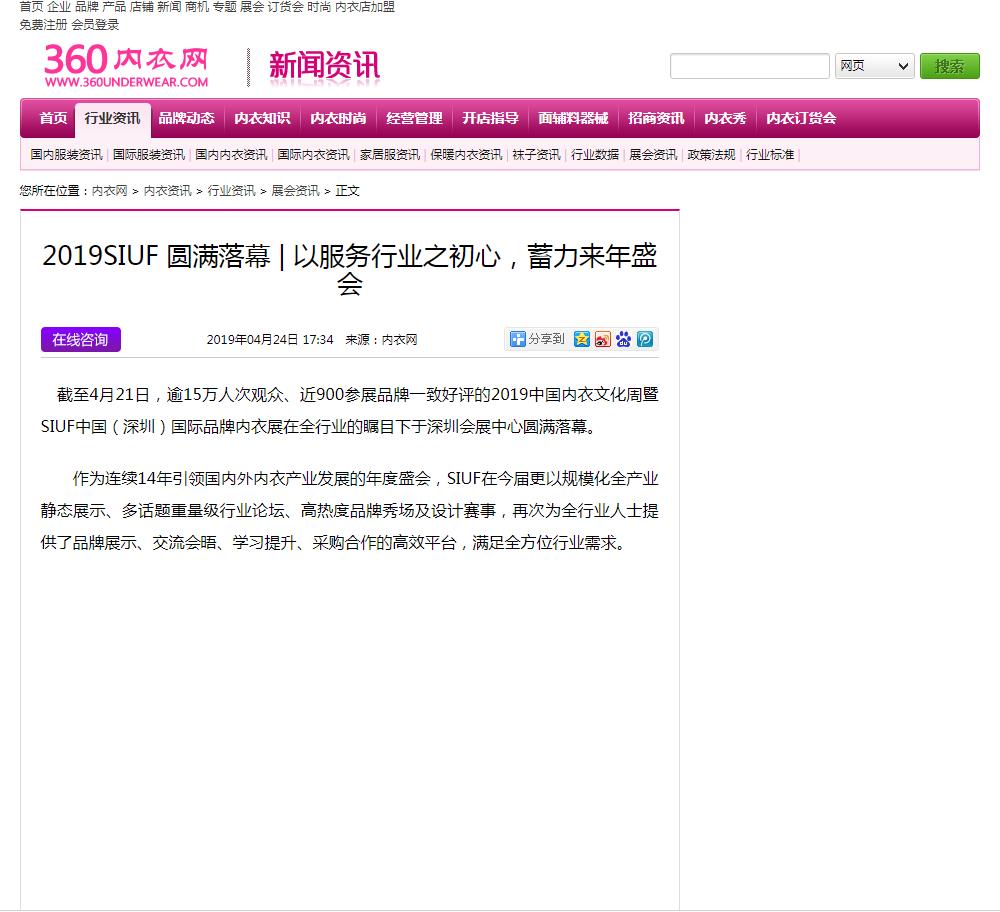Image resolution: width=1000 pixels, height=912 pixels.
Task: Go to 国际内衣资讯 subcategory
Action: click(313, 155)
